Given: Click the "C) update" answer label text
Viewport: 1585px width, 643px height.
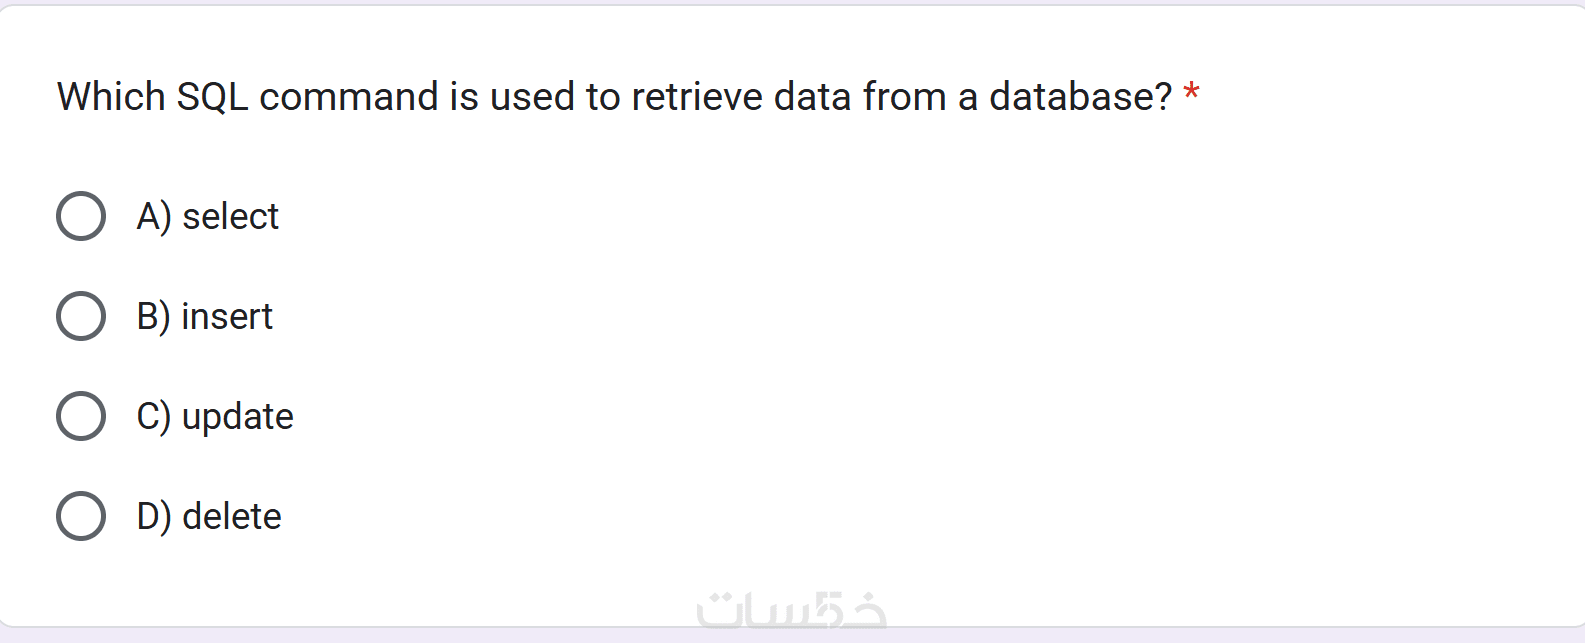Looking at the screenshot, I should click(215, 416).
